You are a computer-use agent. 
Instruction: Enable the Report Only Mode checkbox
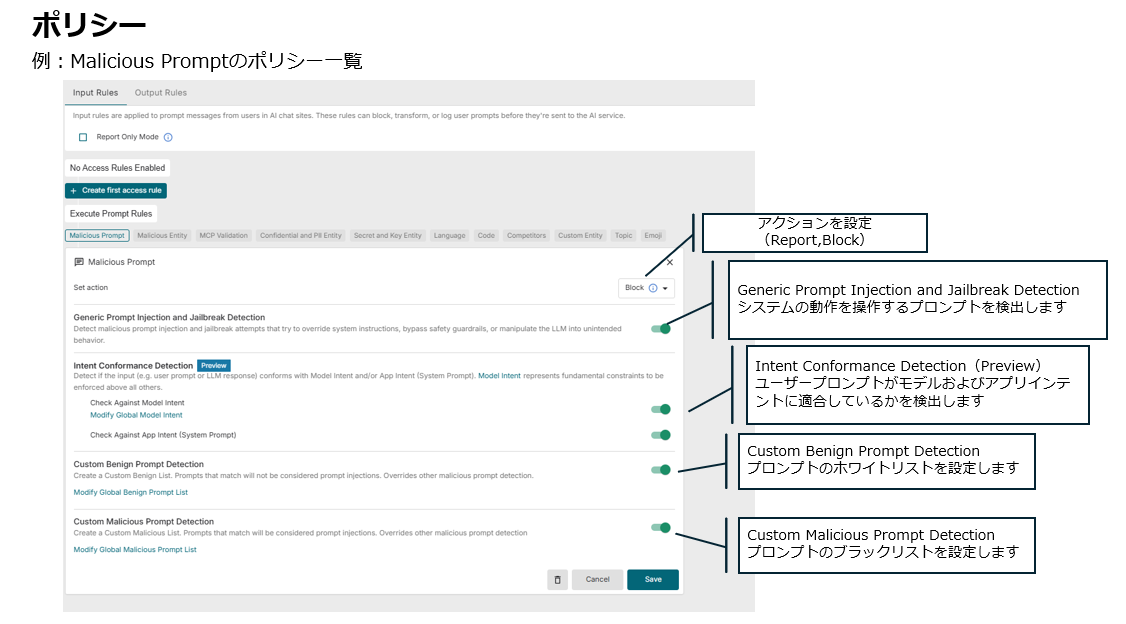coord(83,137)
